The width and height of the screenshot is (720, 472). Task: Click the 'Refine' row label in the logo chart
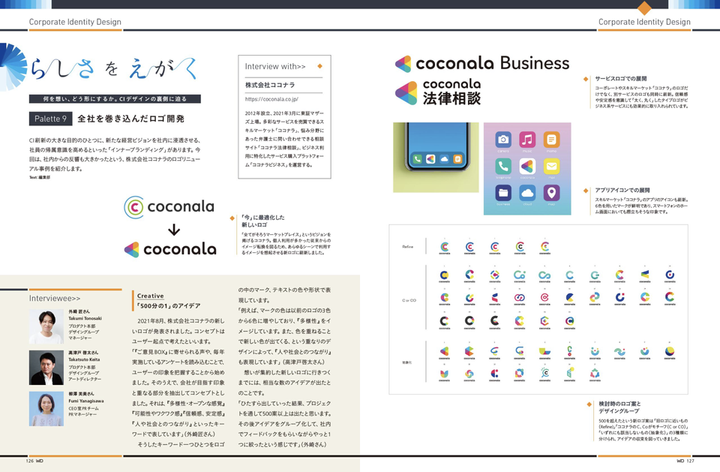coord(408,247)
